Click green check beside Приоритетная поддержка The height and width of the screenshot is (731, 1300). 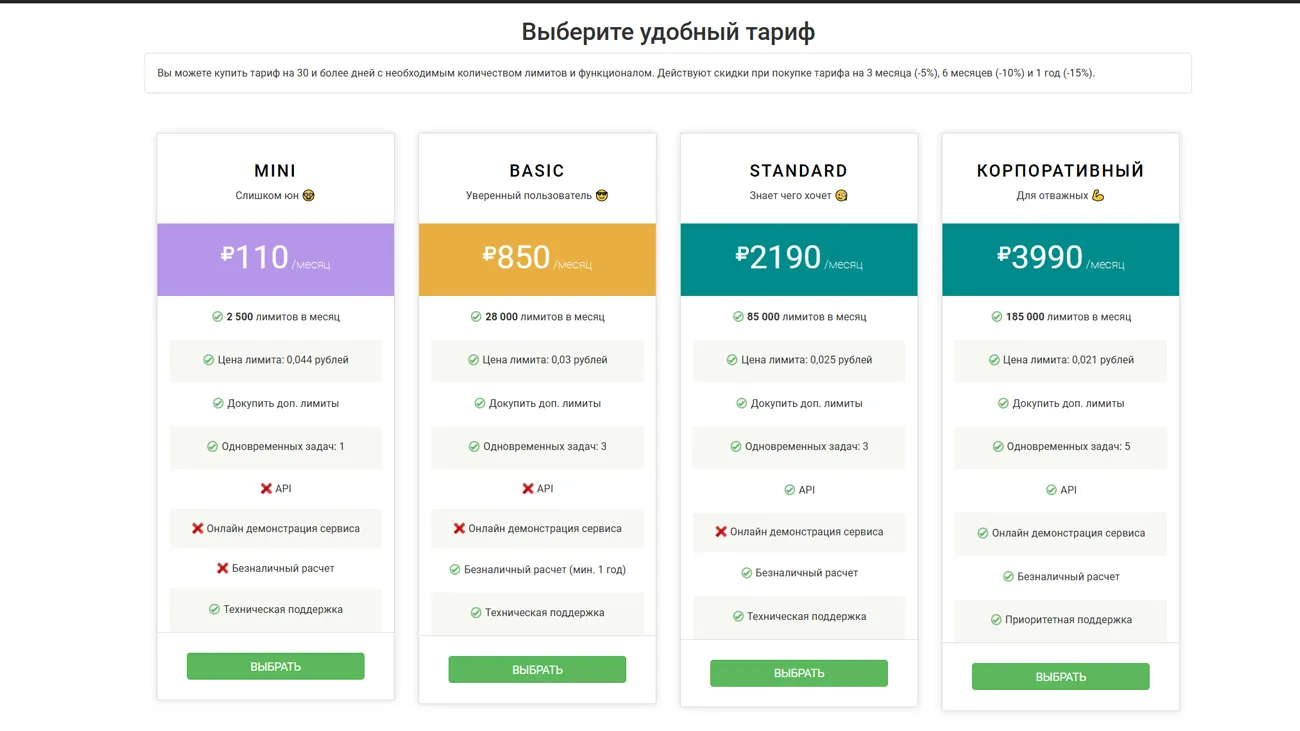click(996, 620)
